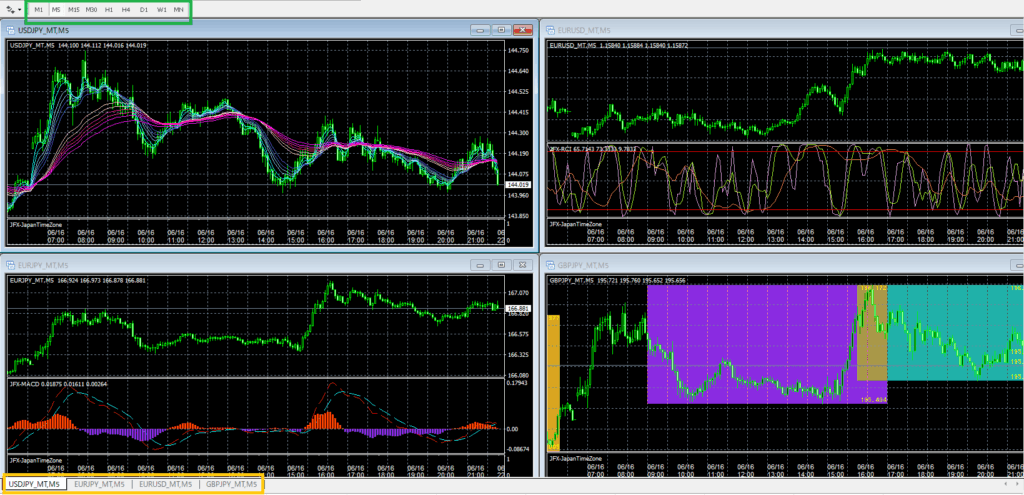Click the GBPJPY_MT,M5 window title text
The image size is (1024, 495).
[x=583, y=264]
